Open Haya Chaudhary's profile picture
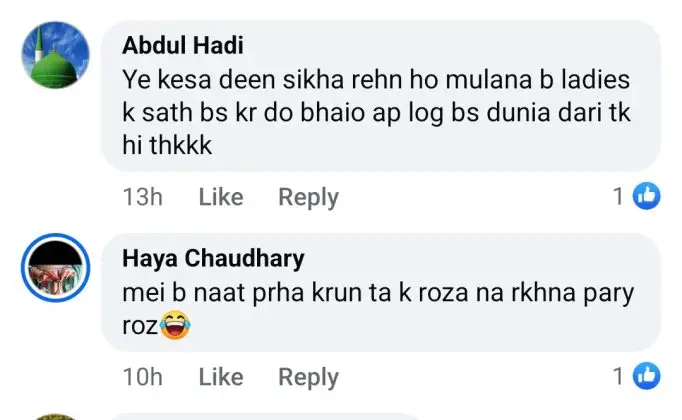 coord(56,266)
